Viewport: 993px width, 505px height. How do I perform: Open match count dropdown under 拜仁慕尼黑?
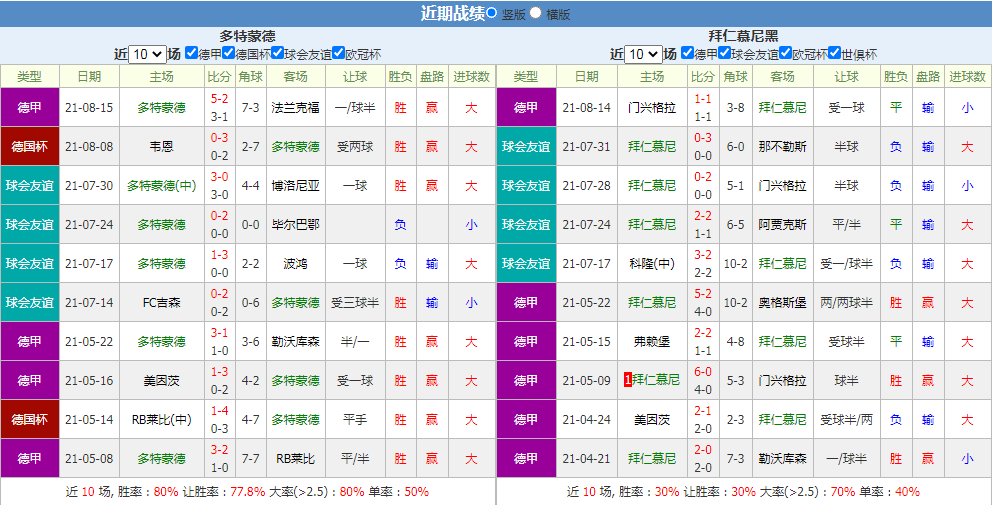click(x=643, y=54)
